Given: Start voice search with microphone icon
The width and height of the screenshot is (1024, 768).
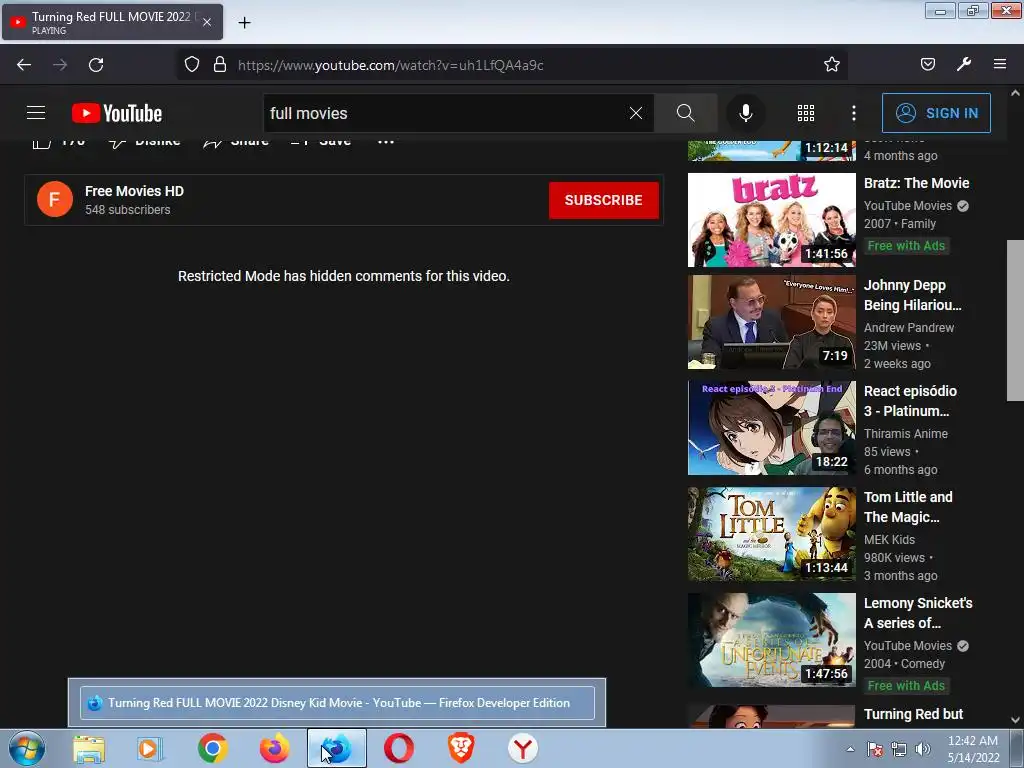Looking at the screenshot, I should [x=746, y=113].
